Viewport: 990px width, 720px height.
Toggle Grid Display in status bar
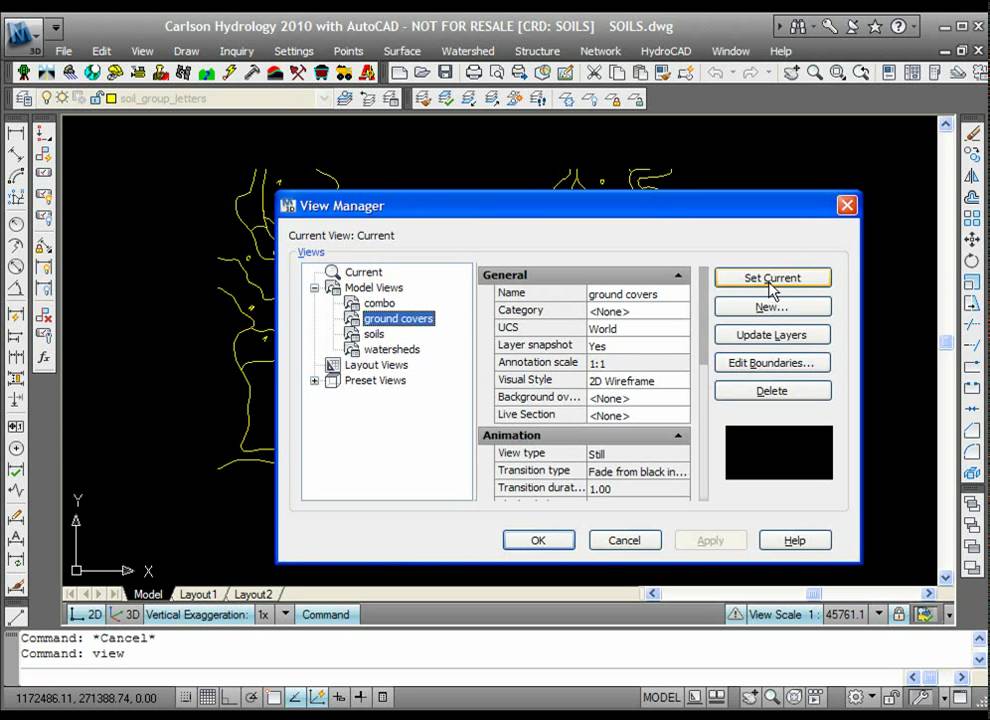click(x=208, y=697)
